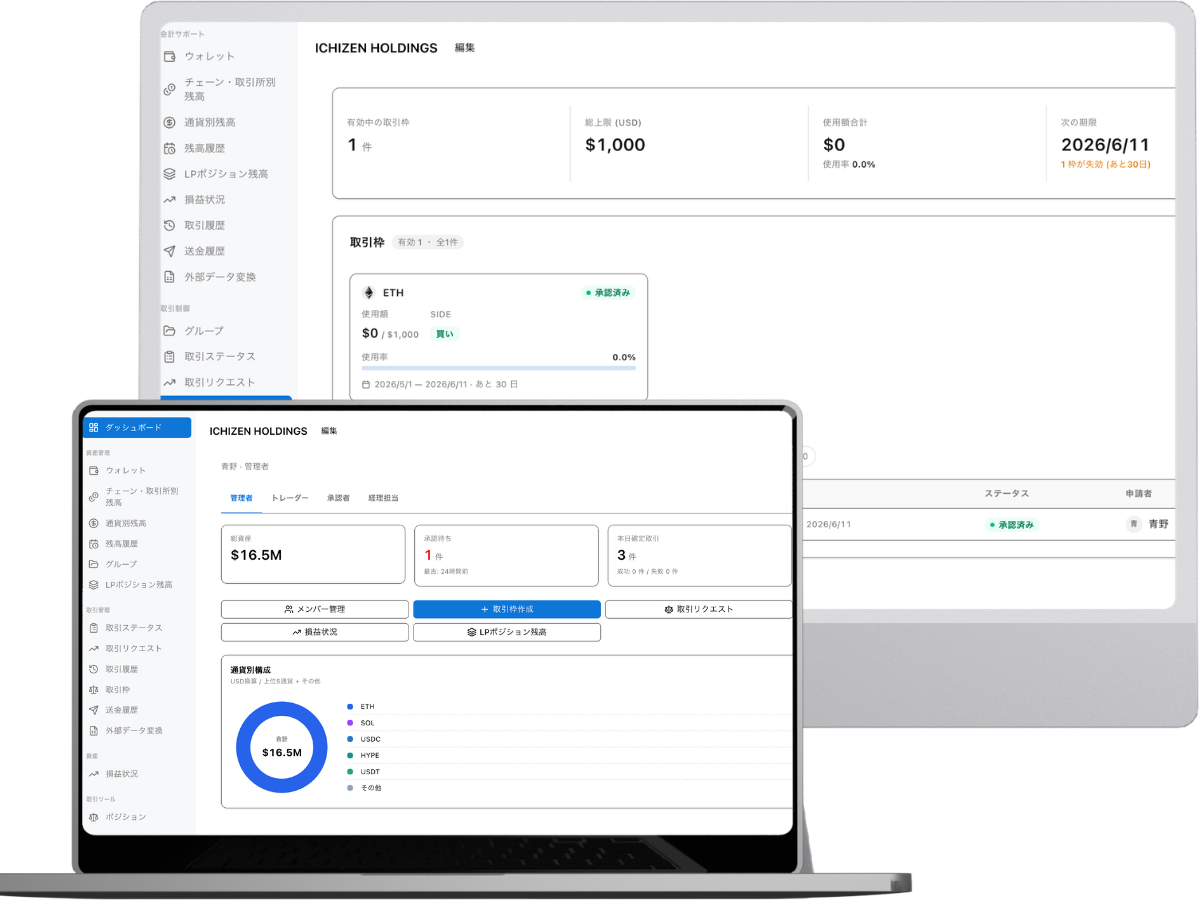Switch to 経理担当 tab

(x=383, y=497)
